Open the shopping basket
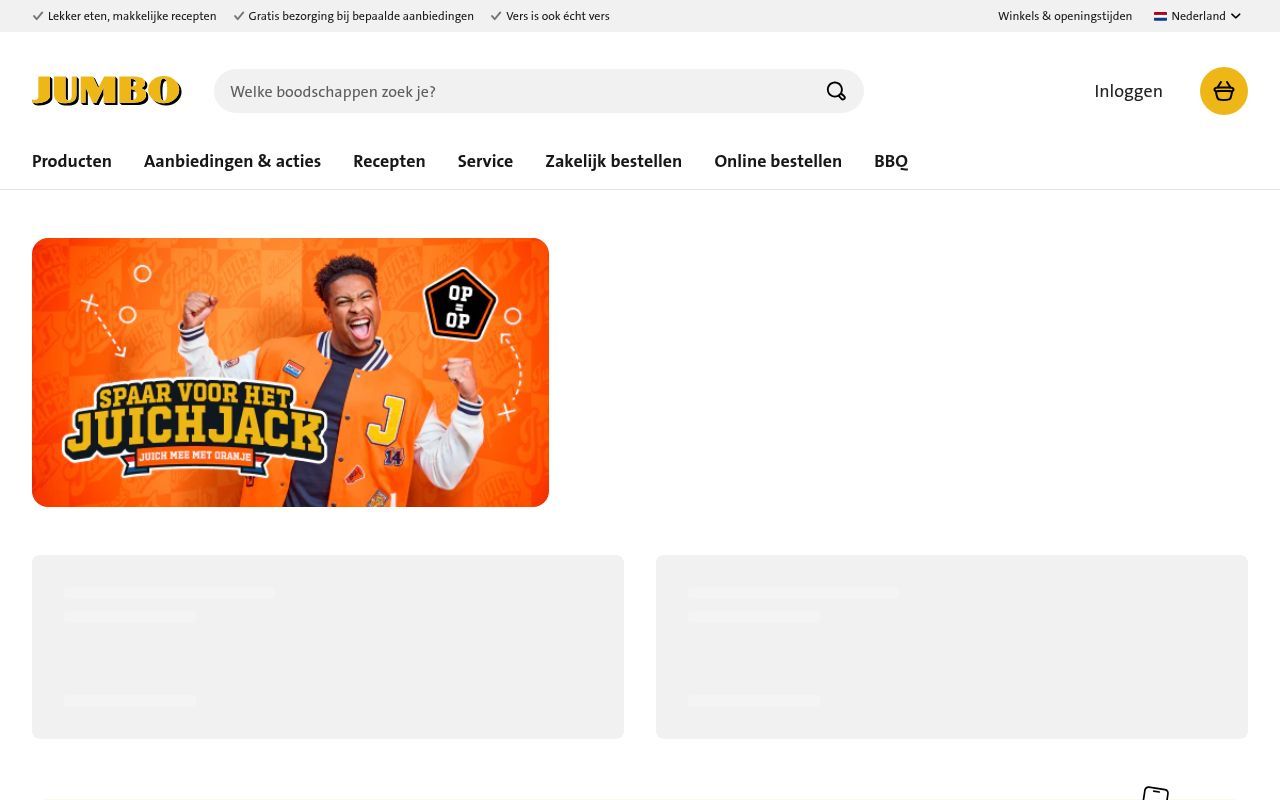1280x800 pixels. pos(1224,91)
